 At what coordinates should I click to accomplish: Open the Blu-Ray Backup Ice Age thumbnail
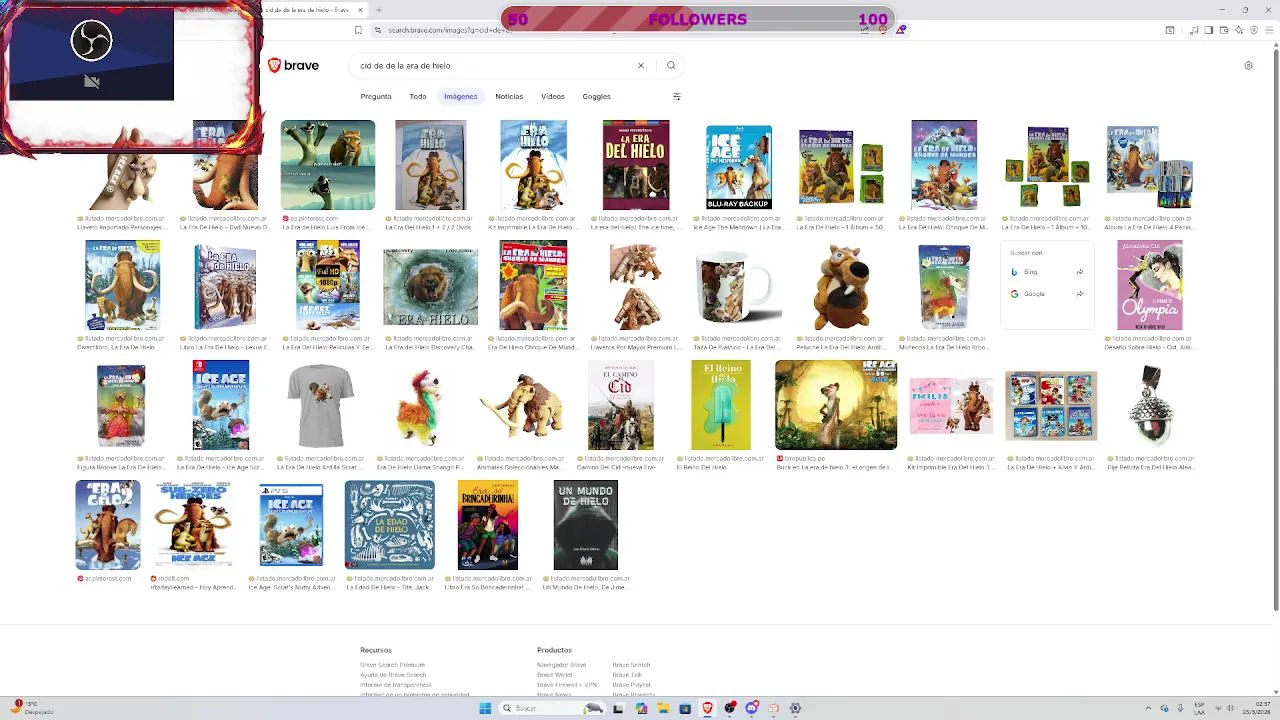[739, 167]
